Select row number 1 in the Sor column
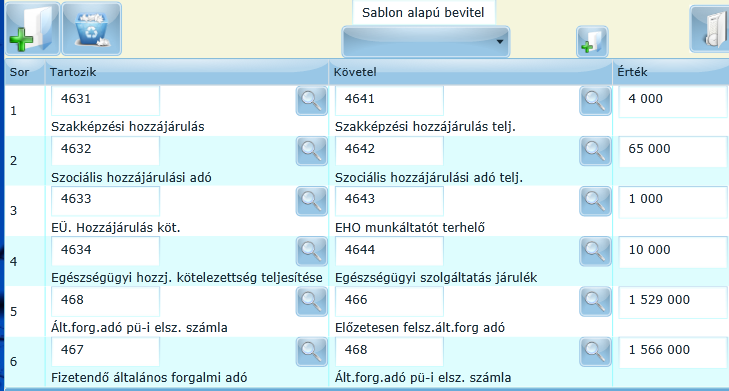Screen dimensions: 729x391 coord(13,111)
